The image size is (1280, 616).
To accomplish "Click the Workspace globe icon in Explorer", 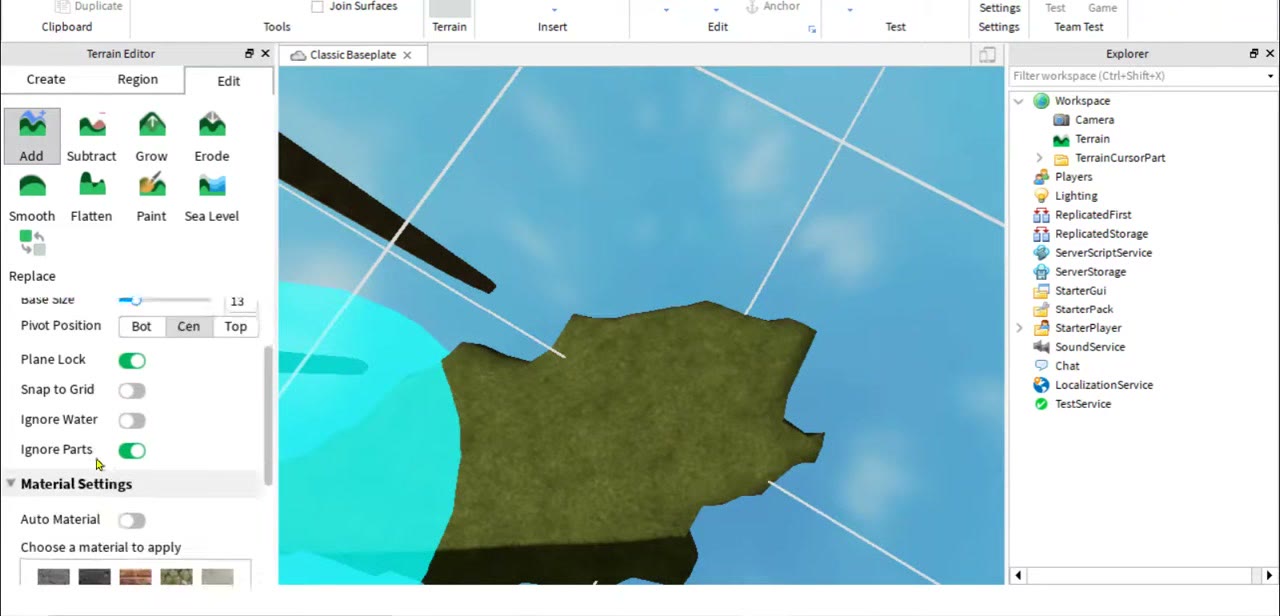I will coord(1041,101).
